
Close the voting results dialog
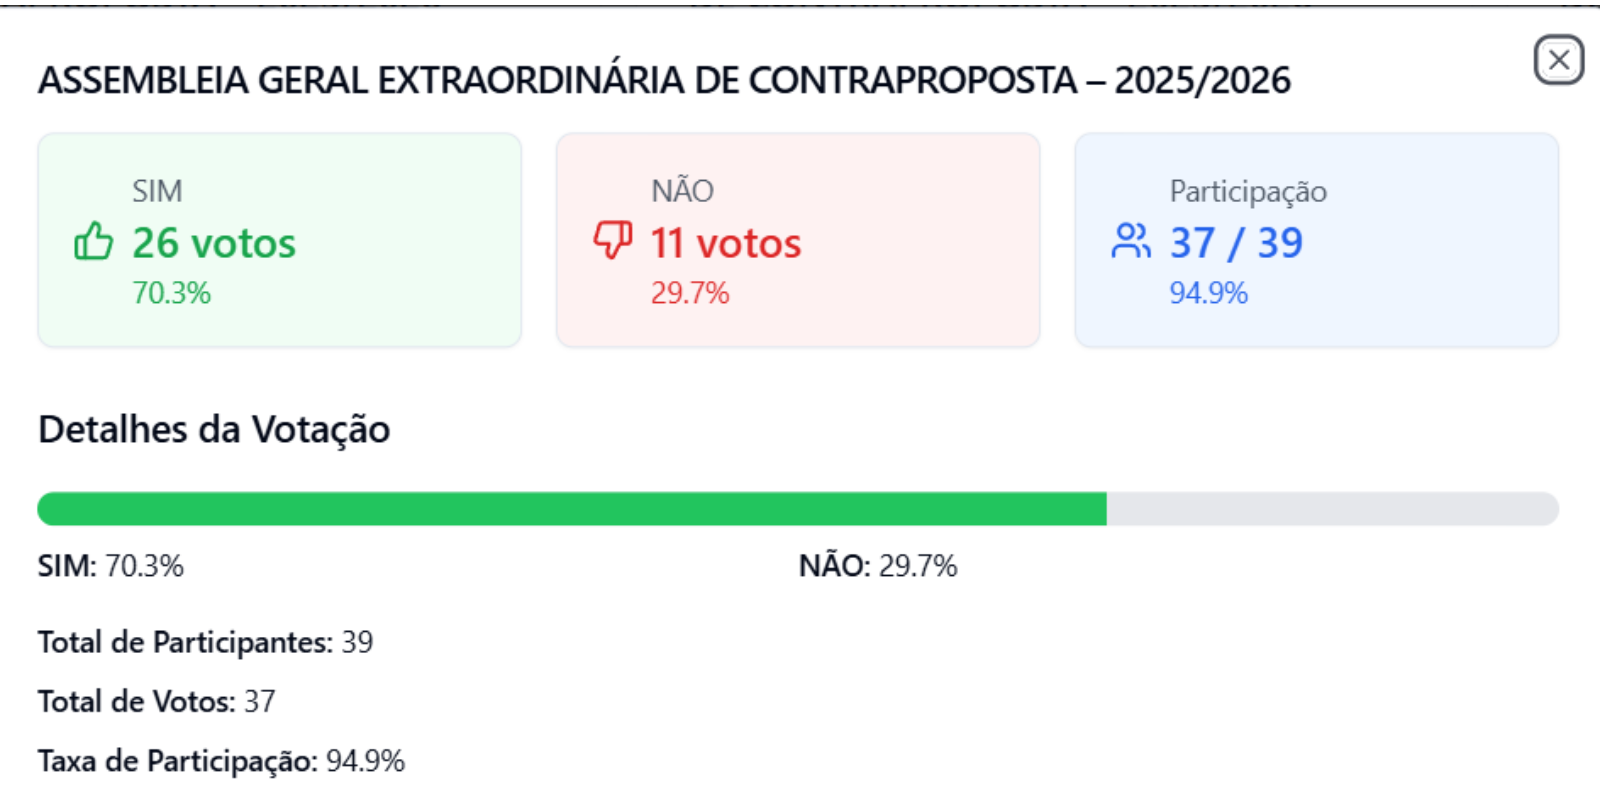pos(1559,60)
